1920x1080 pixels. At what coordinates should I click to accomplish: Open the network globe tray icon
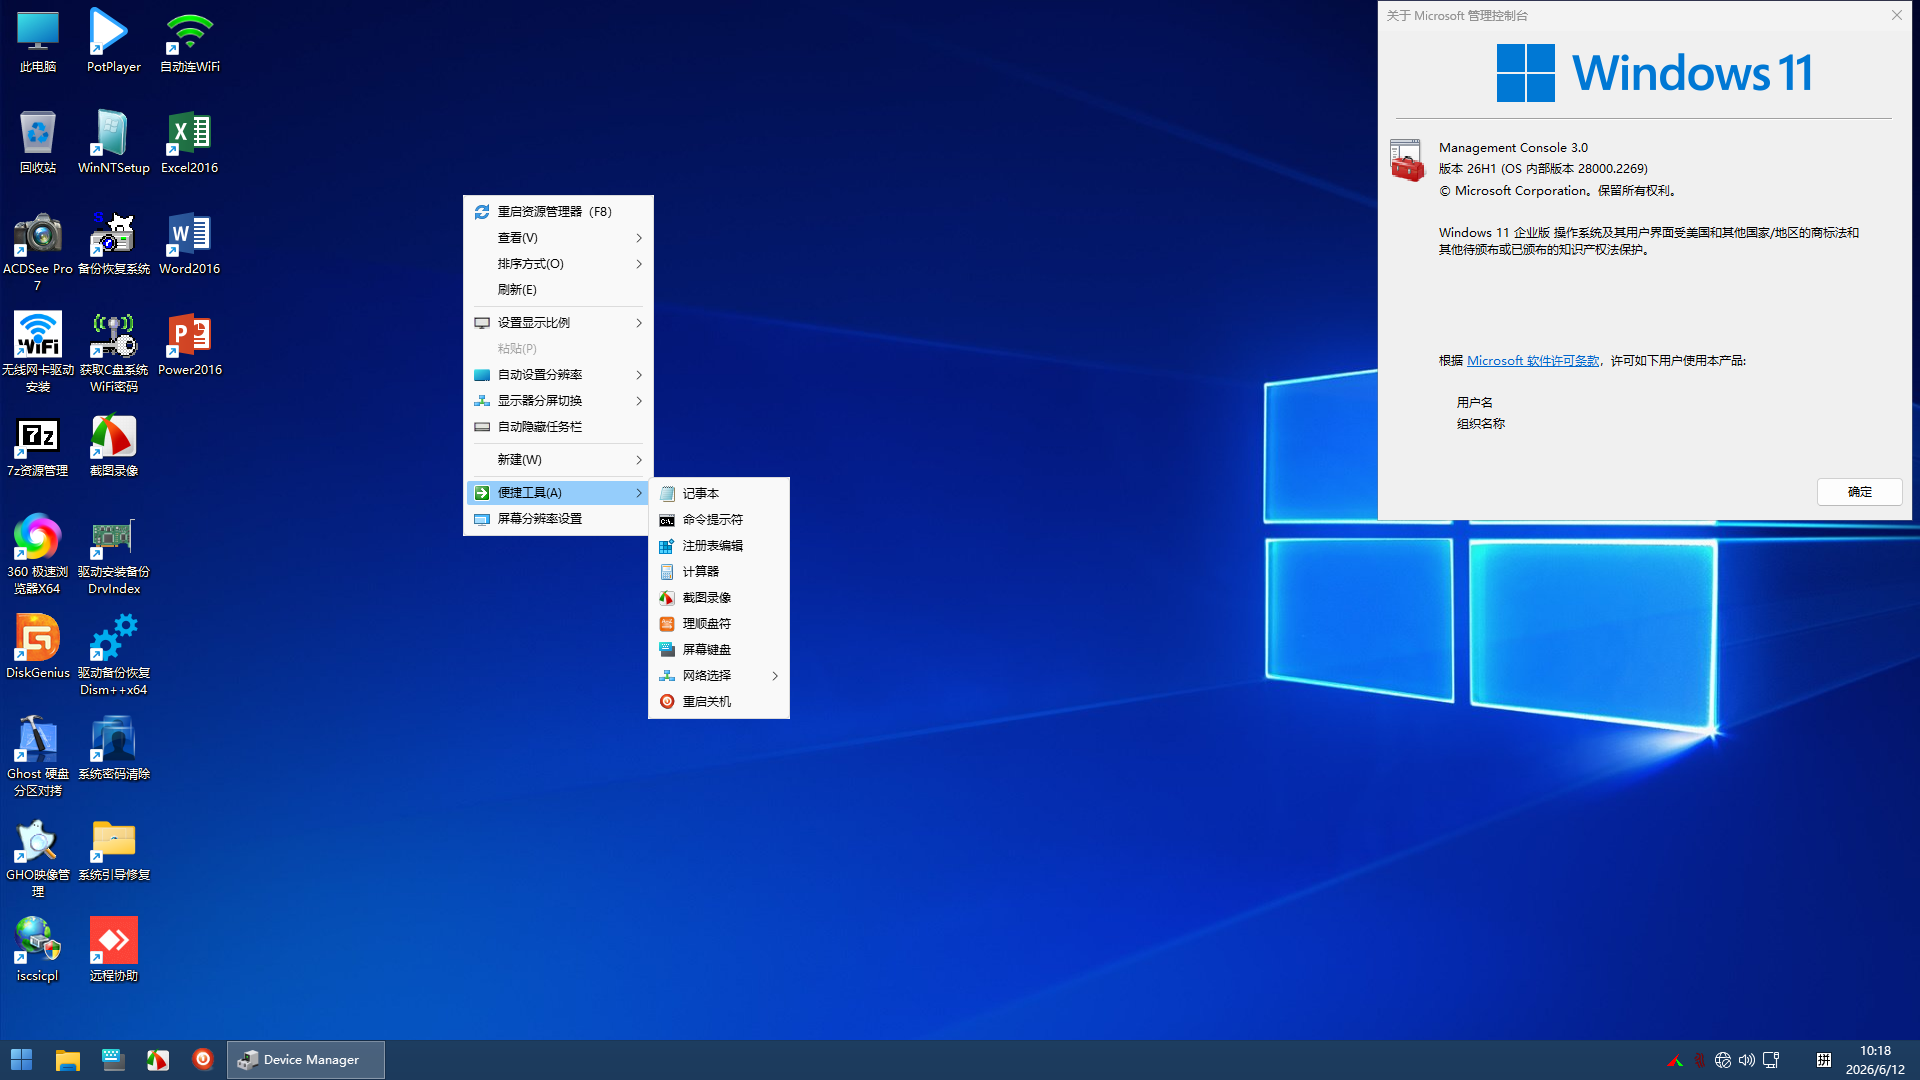1723,1060
